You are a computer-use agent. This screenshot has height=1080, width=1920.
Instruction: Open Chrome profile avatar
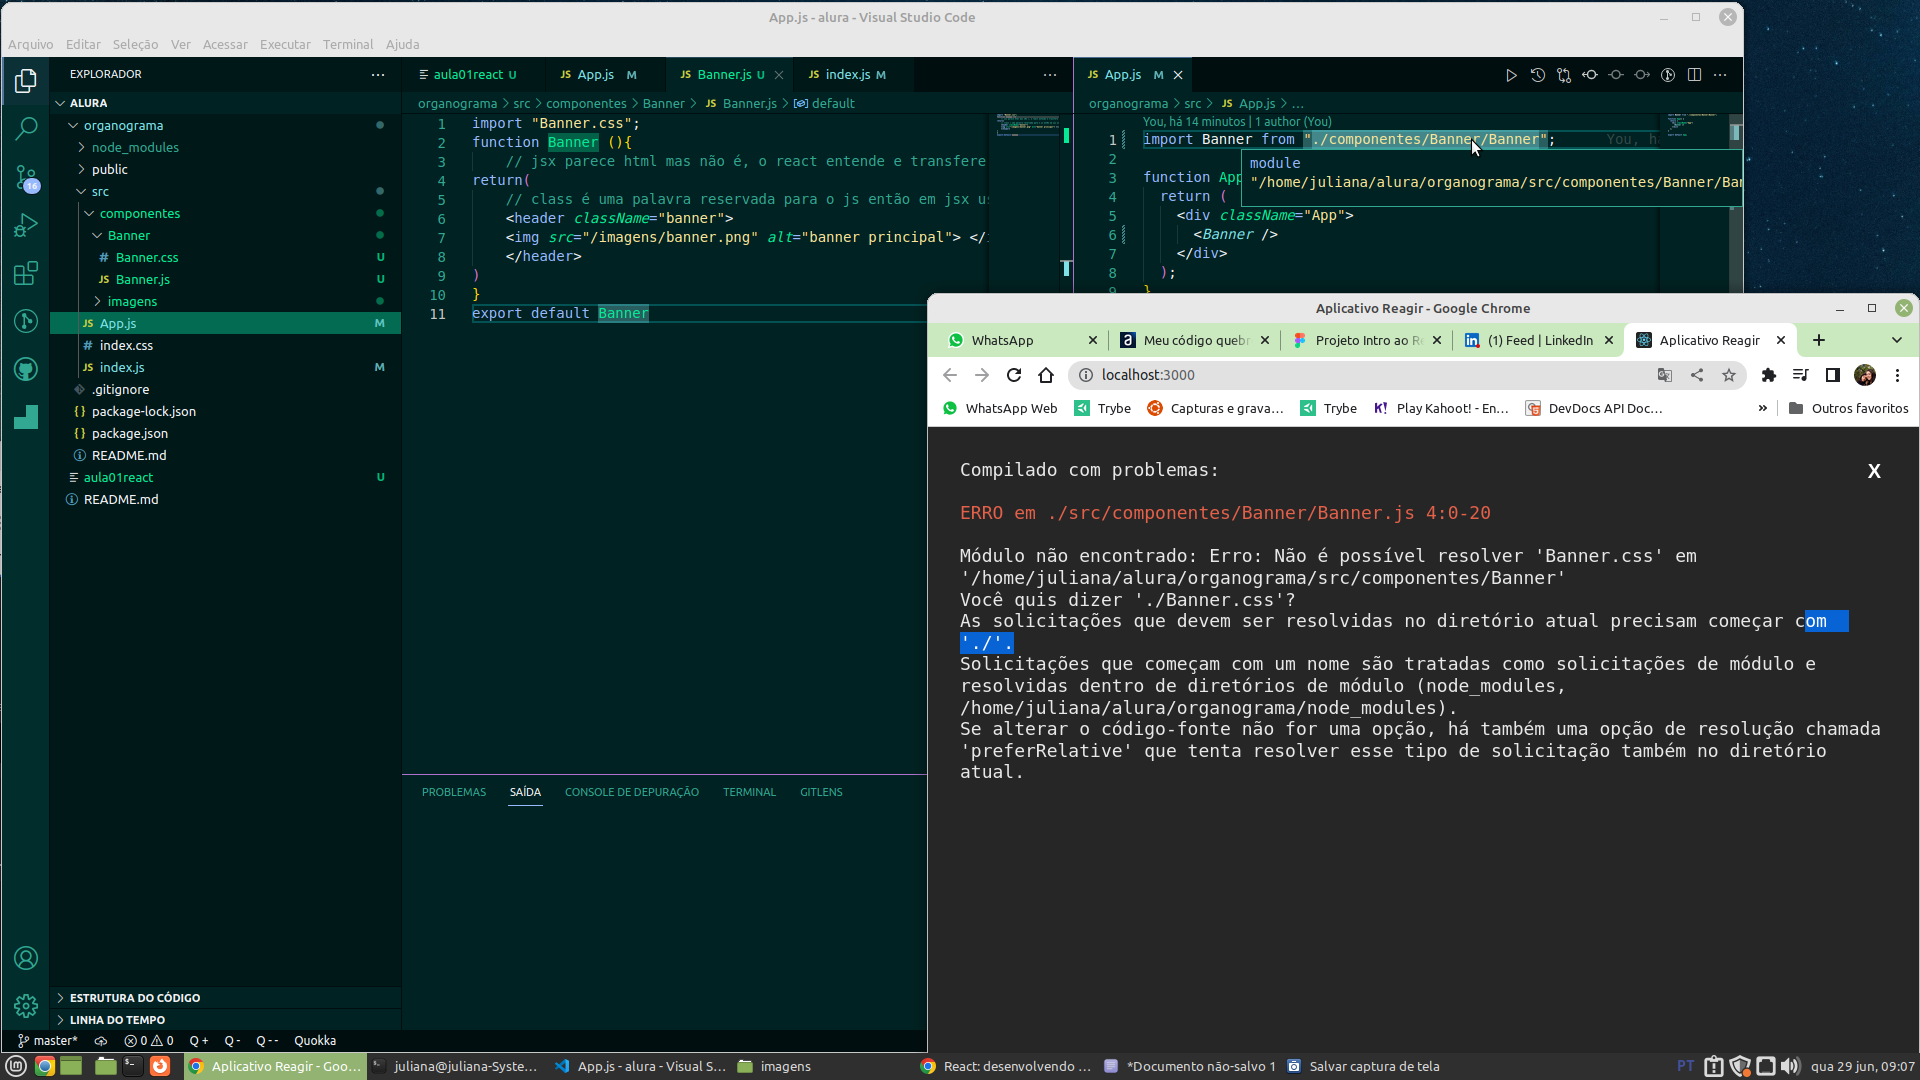pyautogui.click(x=1865, y=375)
